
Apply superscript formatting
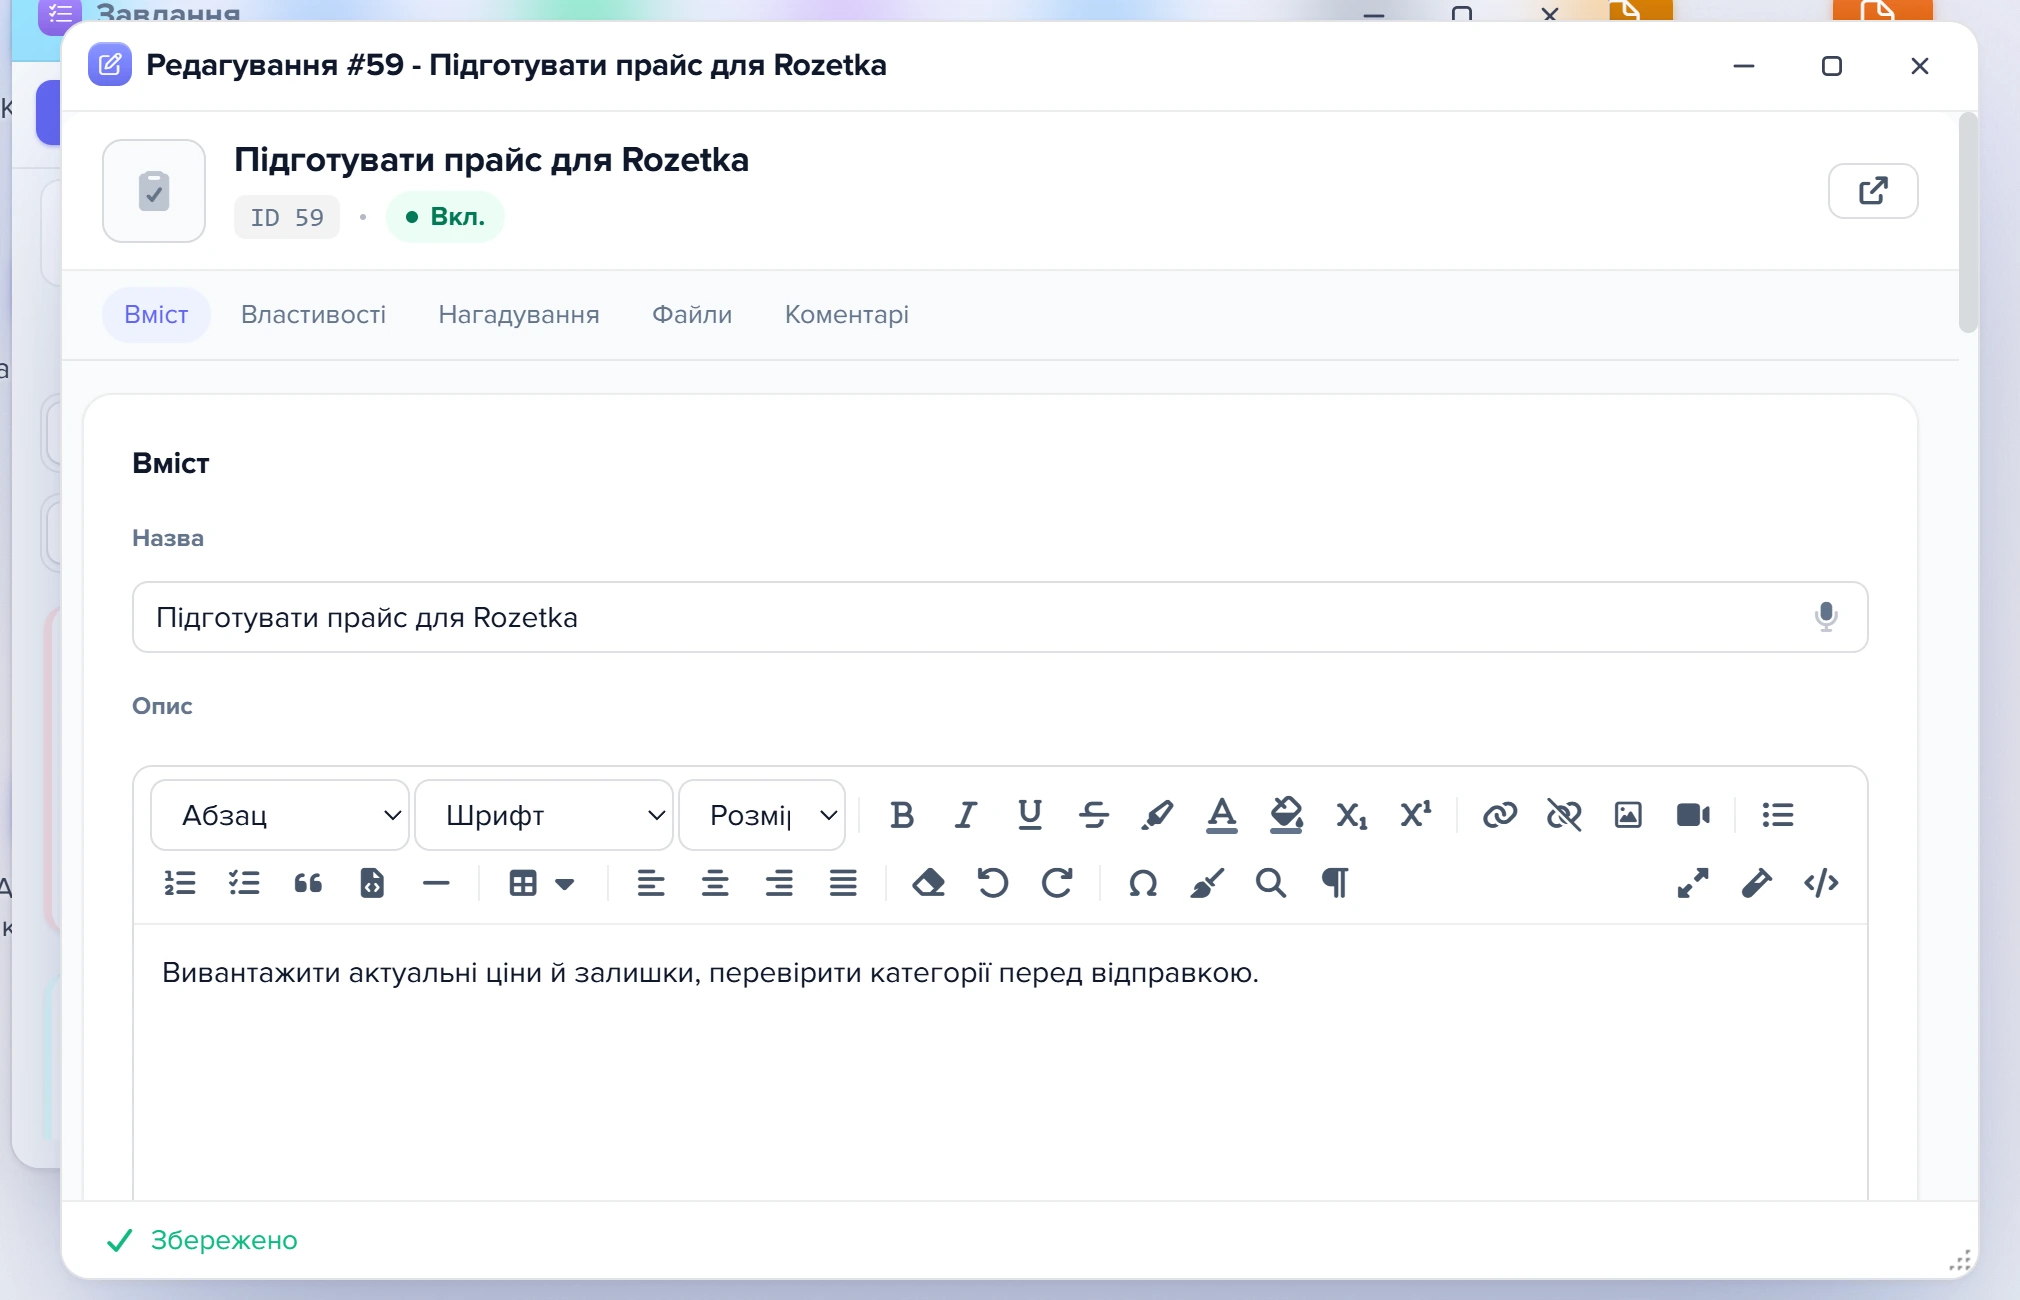point(1415,815)
